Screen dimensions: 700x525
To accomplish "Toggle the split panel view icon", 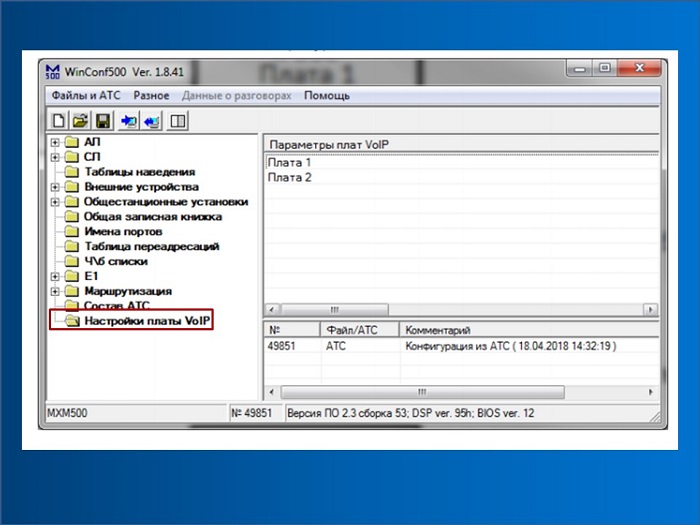I will tap(178, 121).
